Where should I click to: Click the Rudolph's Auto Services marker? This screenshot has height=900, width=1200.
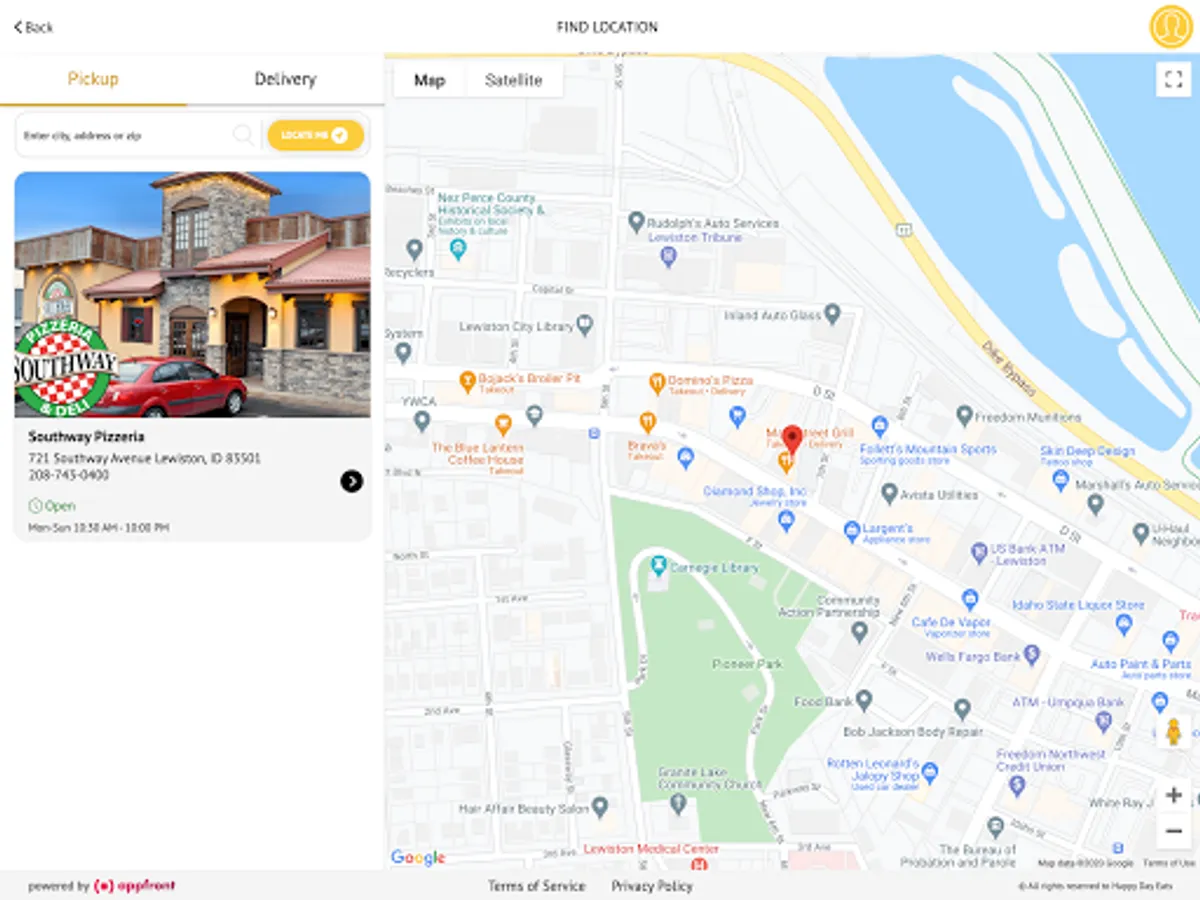click(636, 221)
